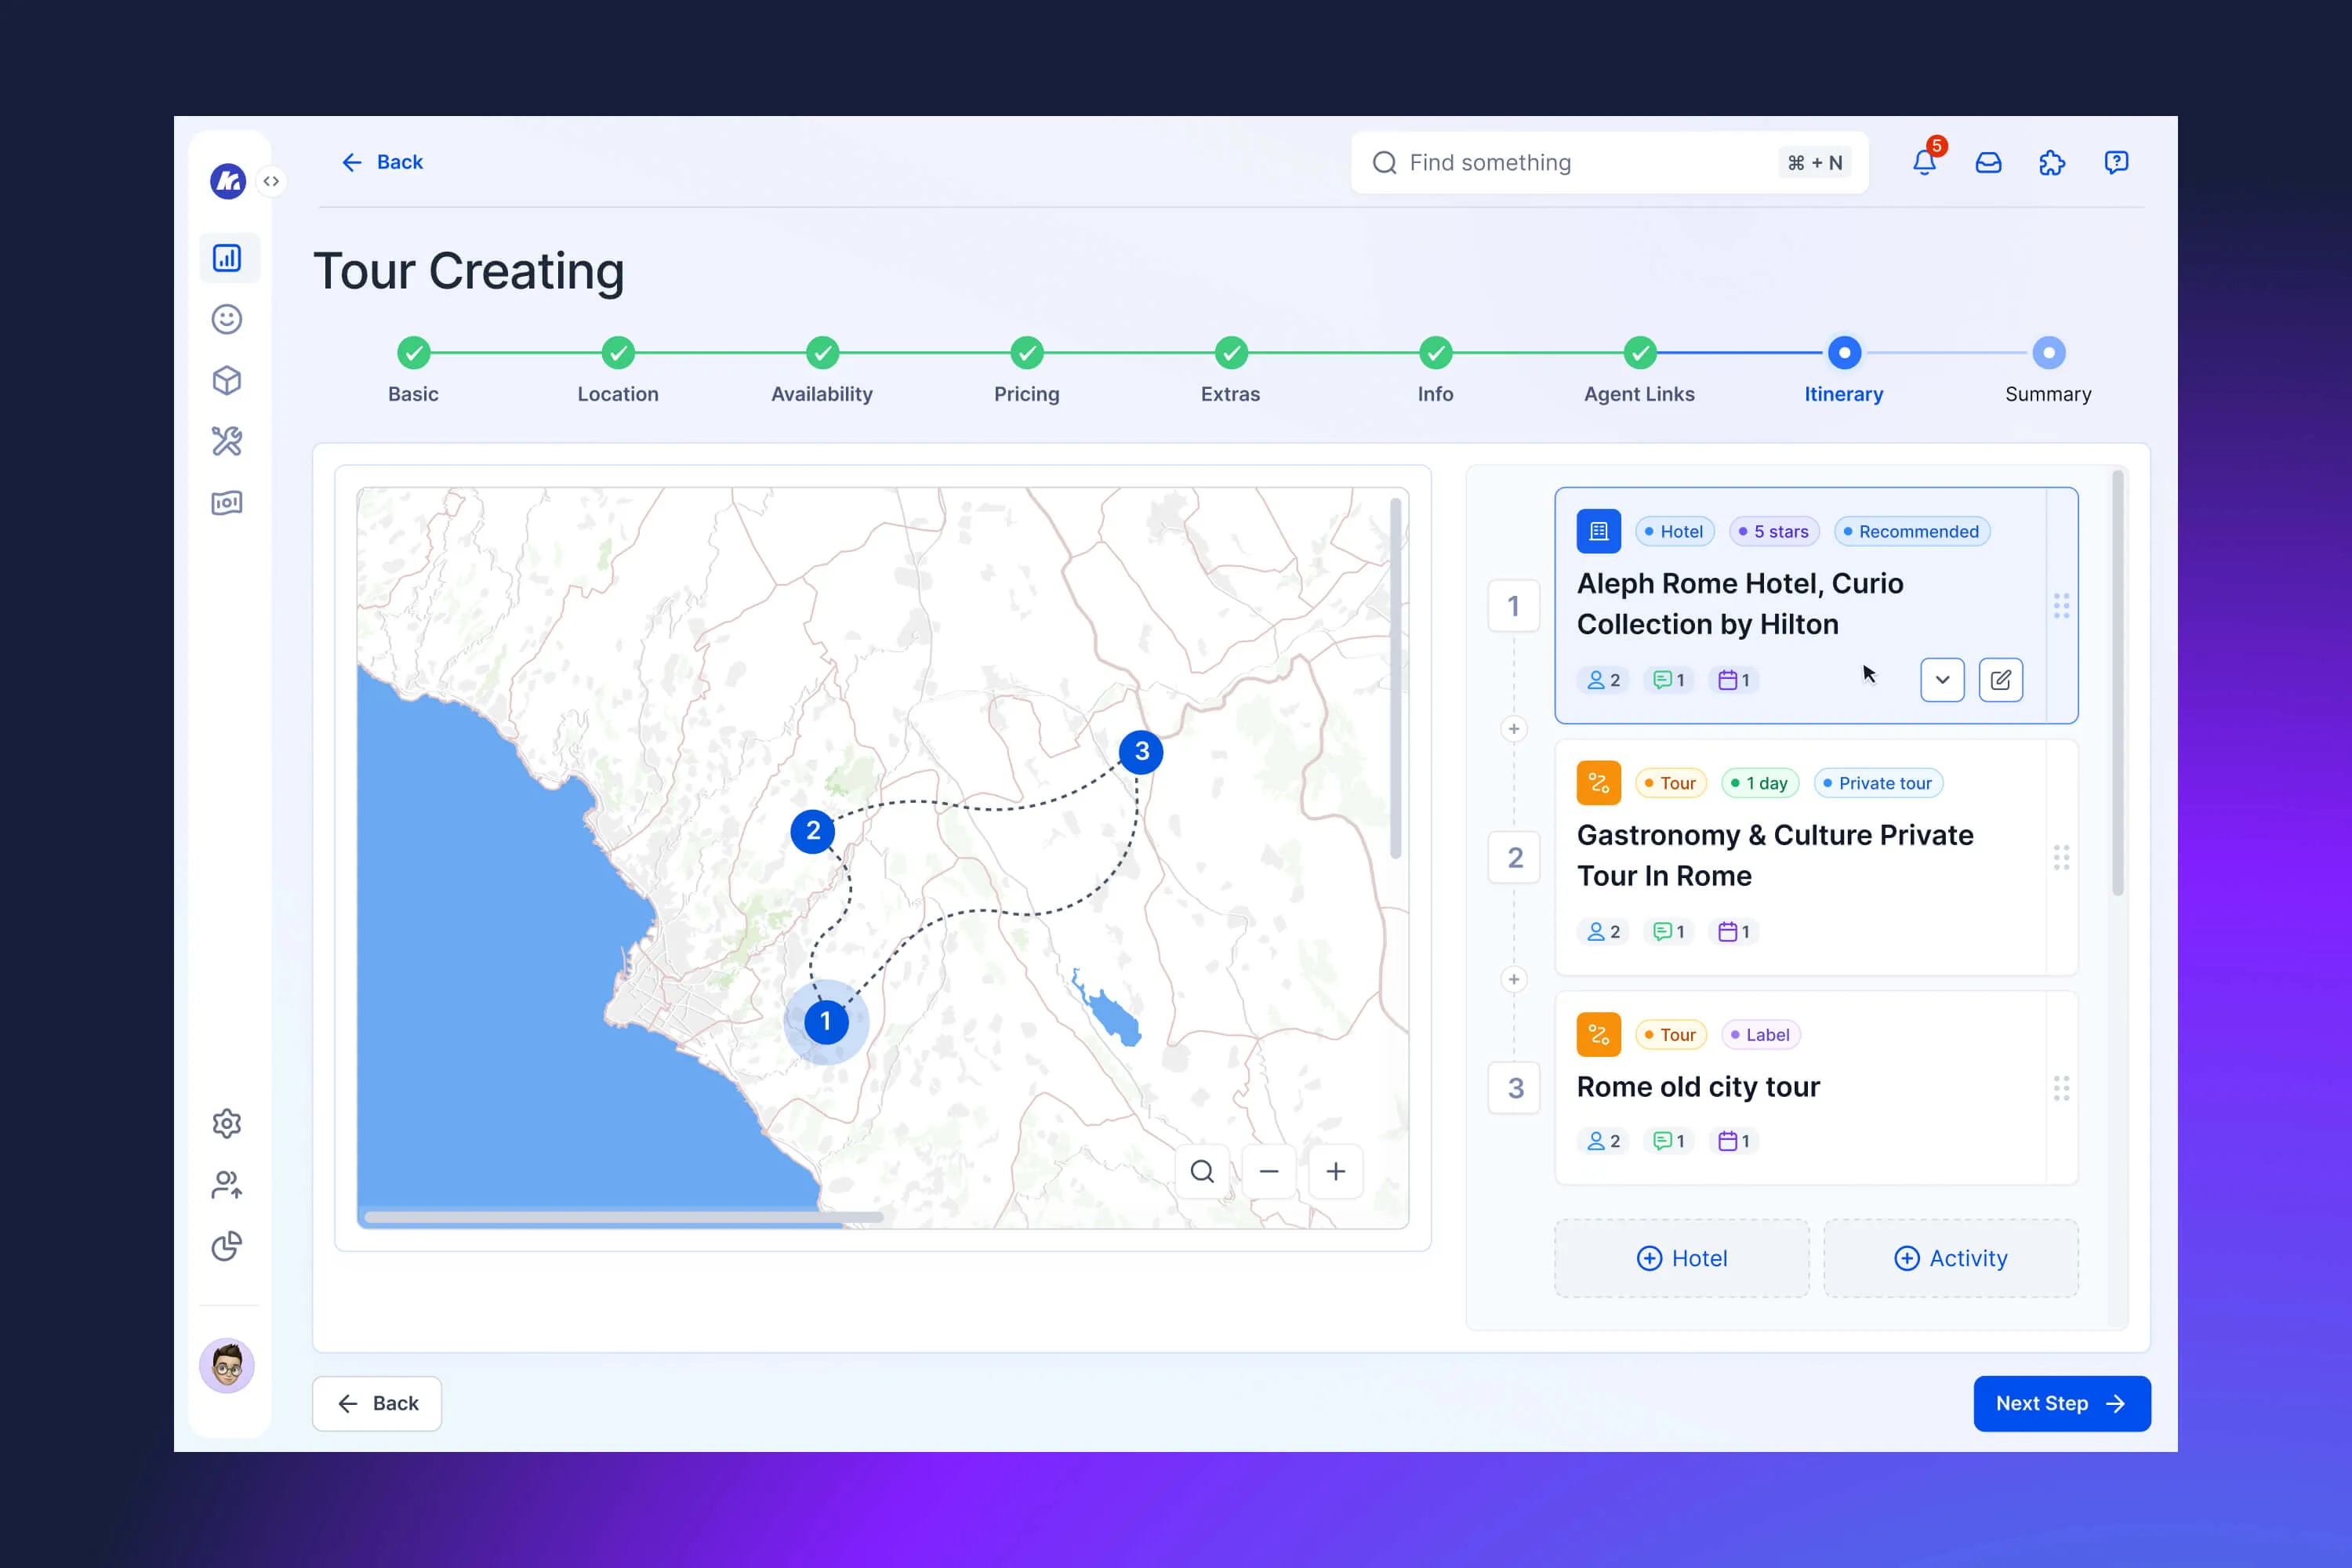Click the tools wrench sidebar icon
2352x1568 pixels.
click(227, 441)
